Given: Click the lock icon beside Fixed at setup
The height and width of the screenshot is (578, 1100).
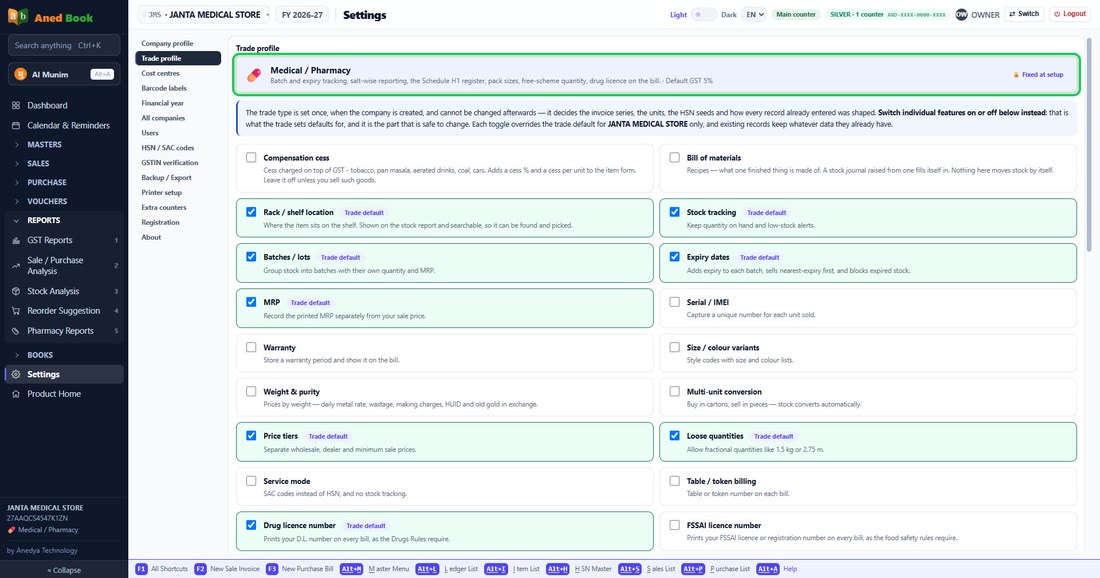Looking at the screenshot, I should 1016,74.
